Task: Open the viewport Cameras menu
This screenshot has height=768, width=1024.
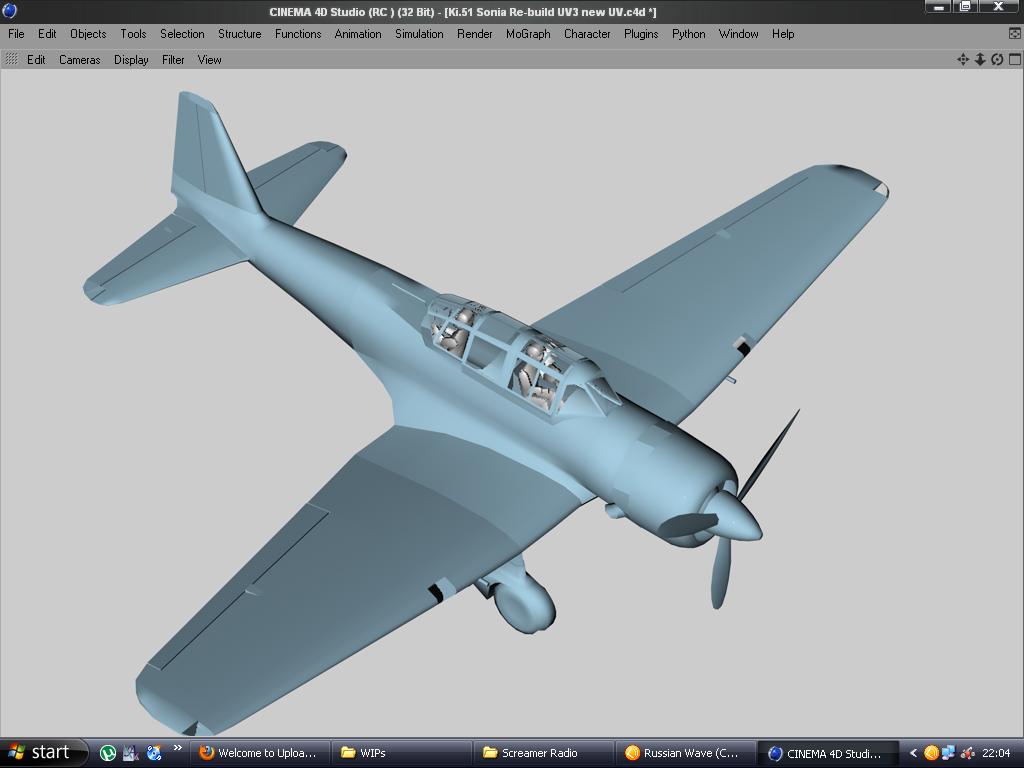Action: pos(79,60)
